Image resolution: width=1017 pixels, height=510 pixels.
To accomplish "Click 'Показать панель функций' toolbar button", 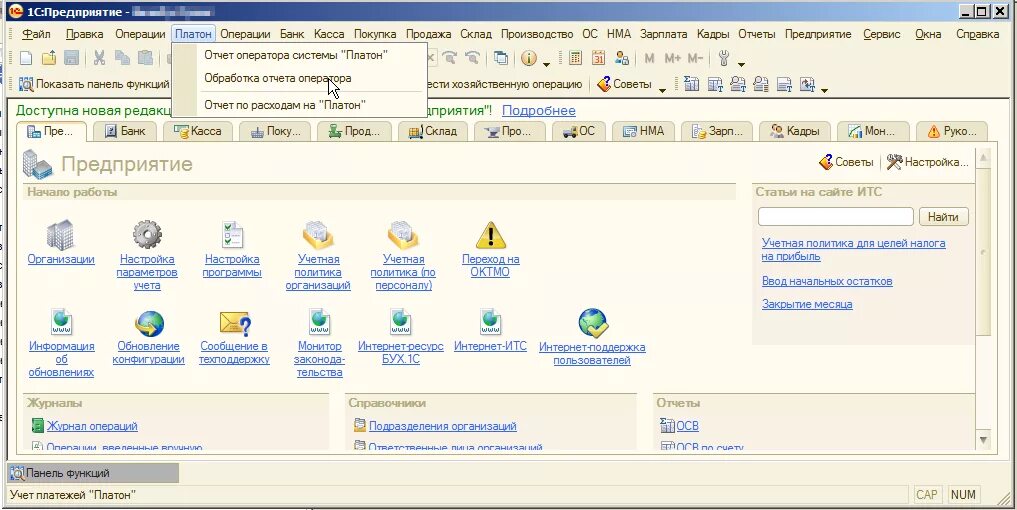I will tap(94, 84).
